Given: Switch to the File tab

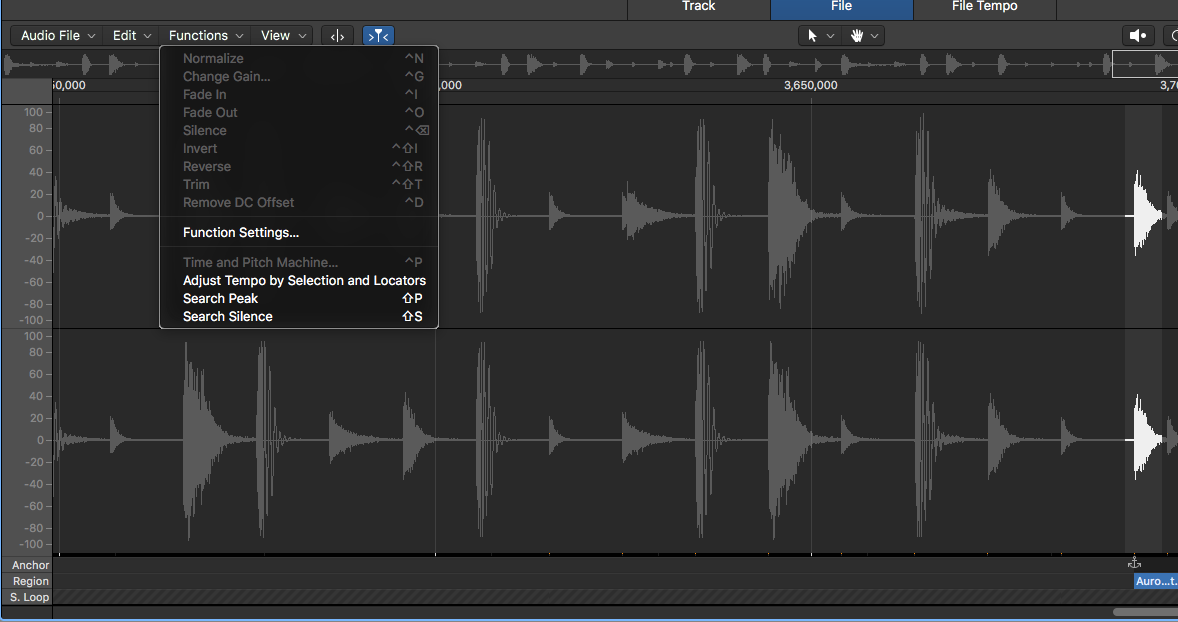Looking at the screenshot, I should coord(841,7).
